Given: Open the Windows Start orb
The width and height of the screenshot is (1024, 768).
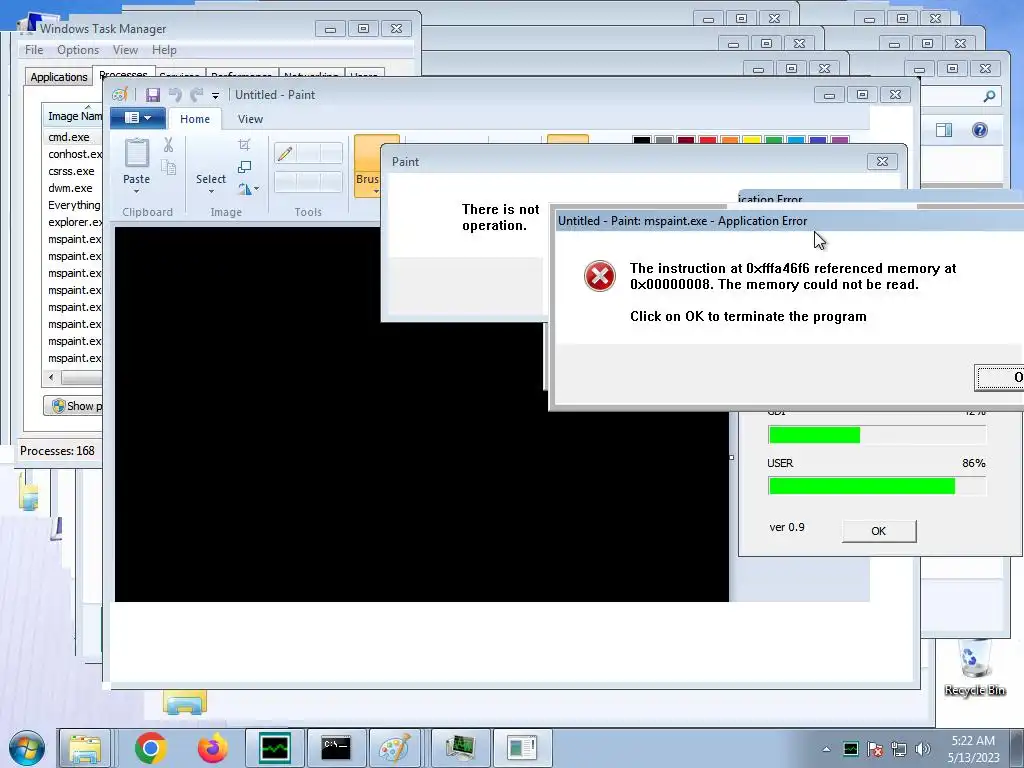Looking at the screenshot, I should pyautogui.click(x=27, y=748).
